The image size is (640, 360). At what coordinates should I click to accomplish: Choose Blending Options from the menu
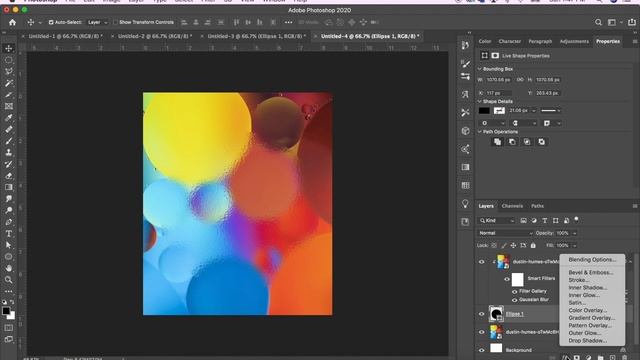[x=592, y=260]
